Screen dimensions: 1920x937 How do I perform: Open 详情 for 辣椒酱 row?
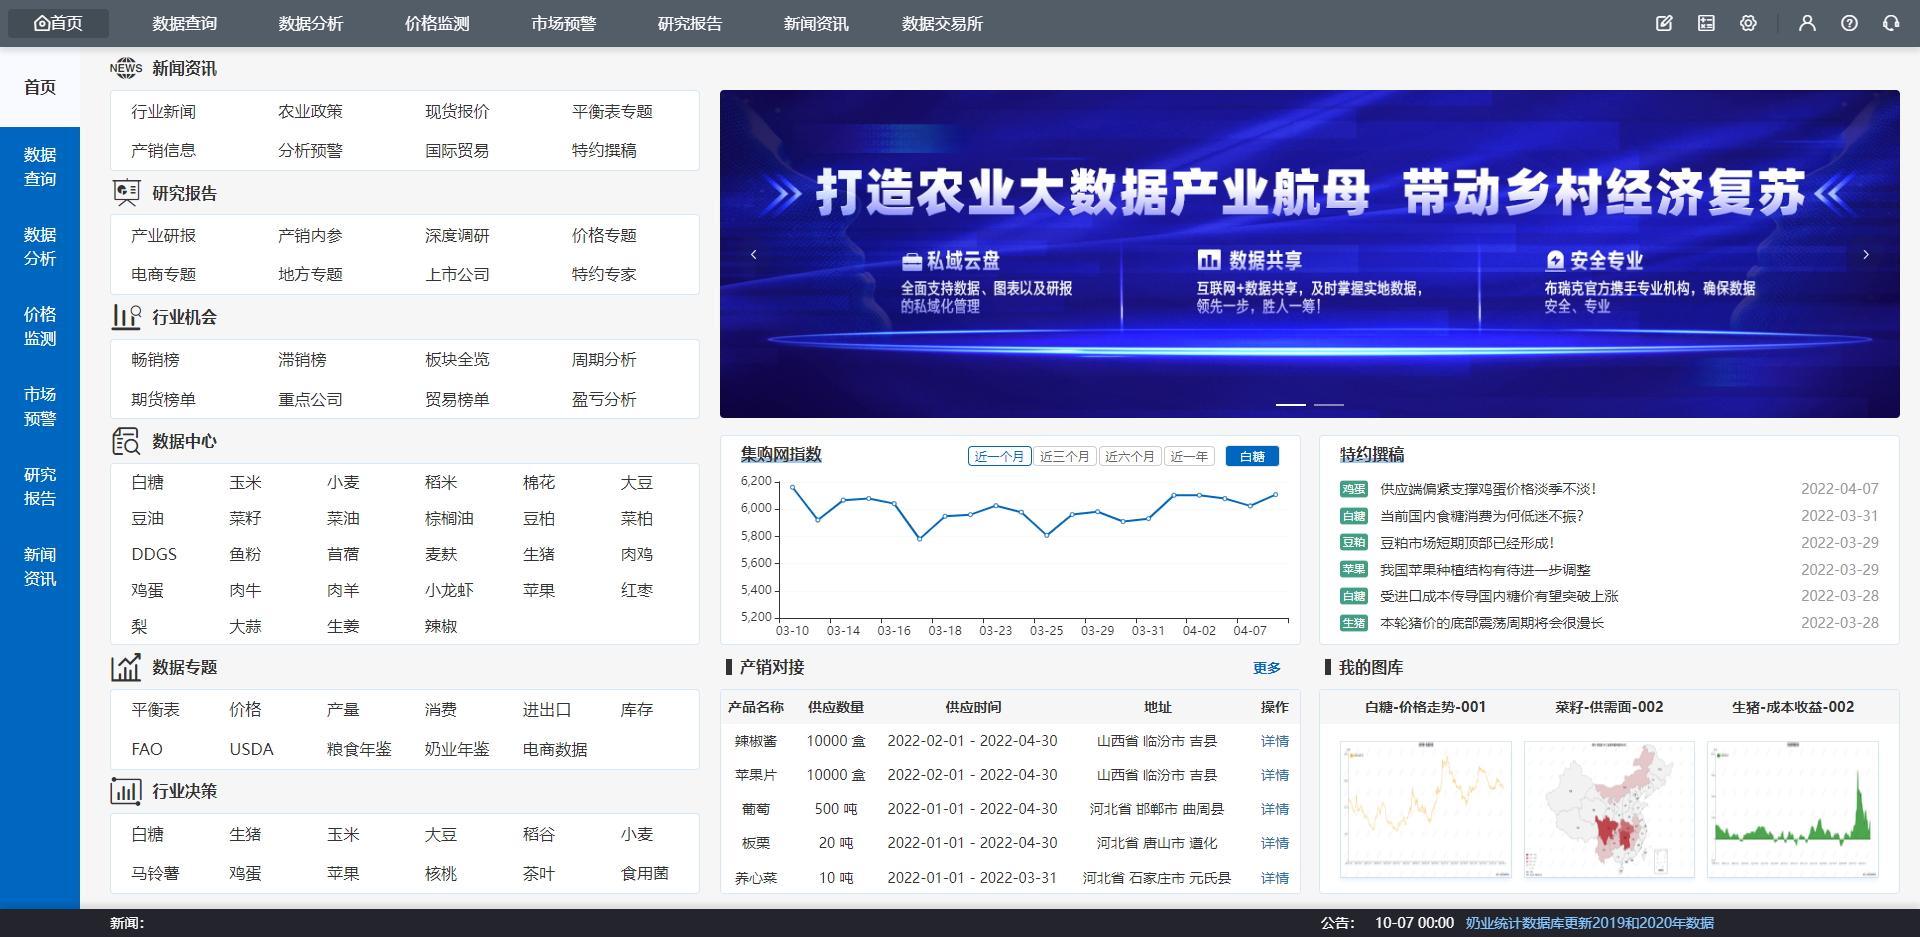coord(1275,741)
